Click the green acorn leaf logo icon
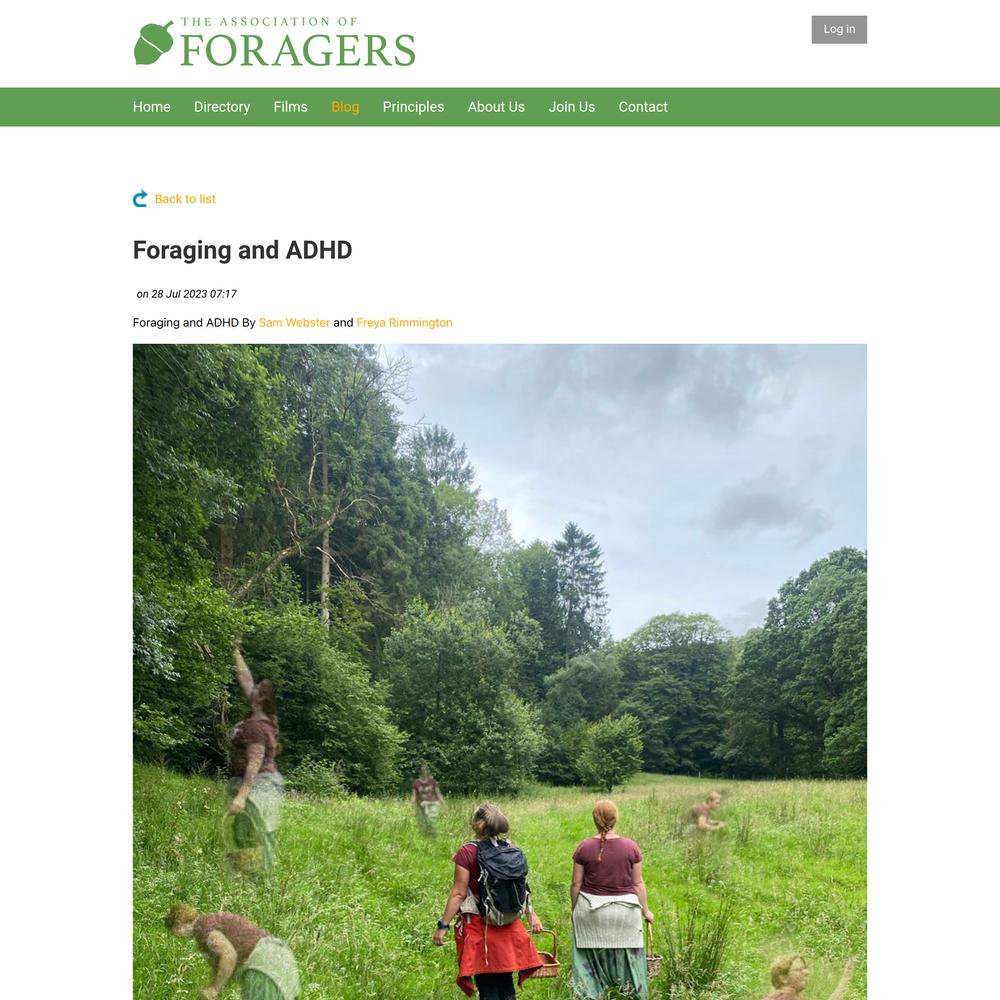This screenshot has height=1000, width=1000. pos(153,43)
